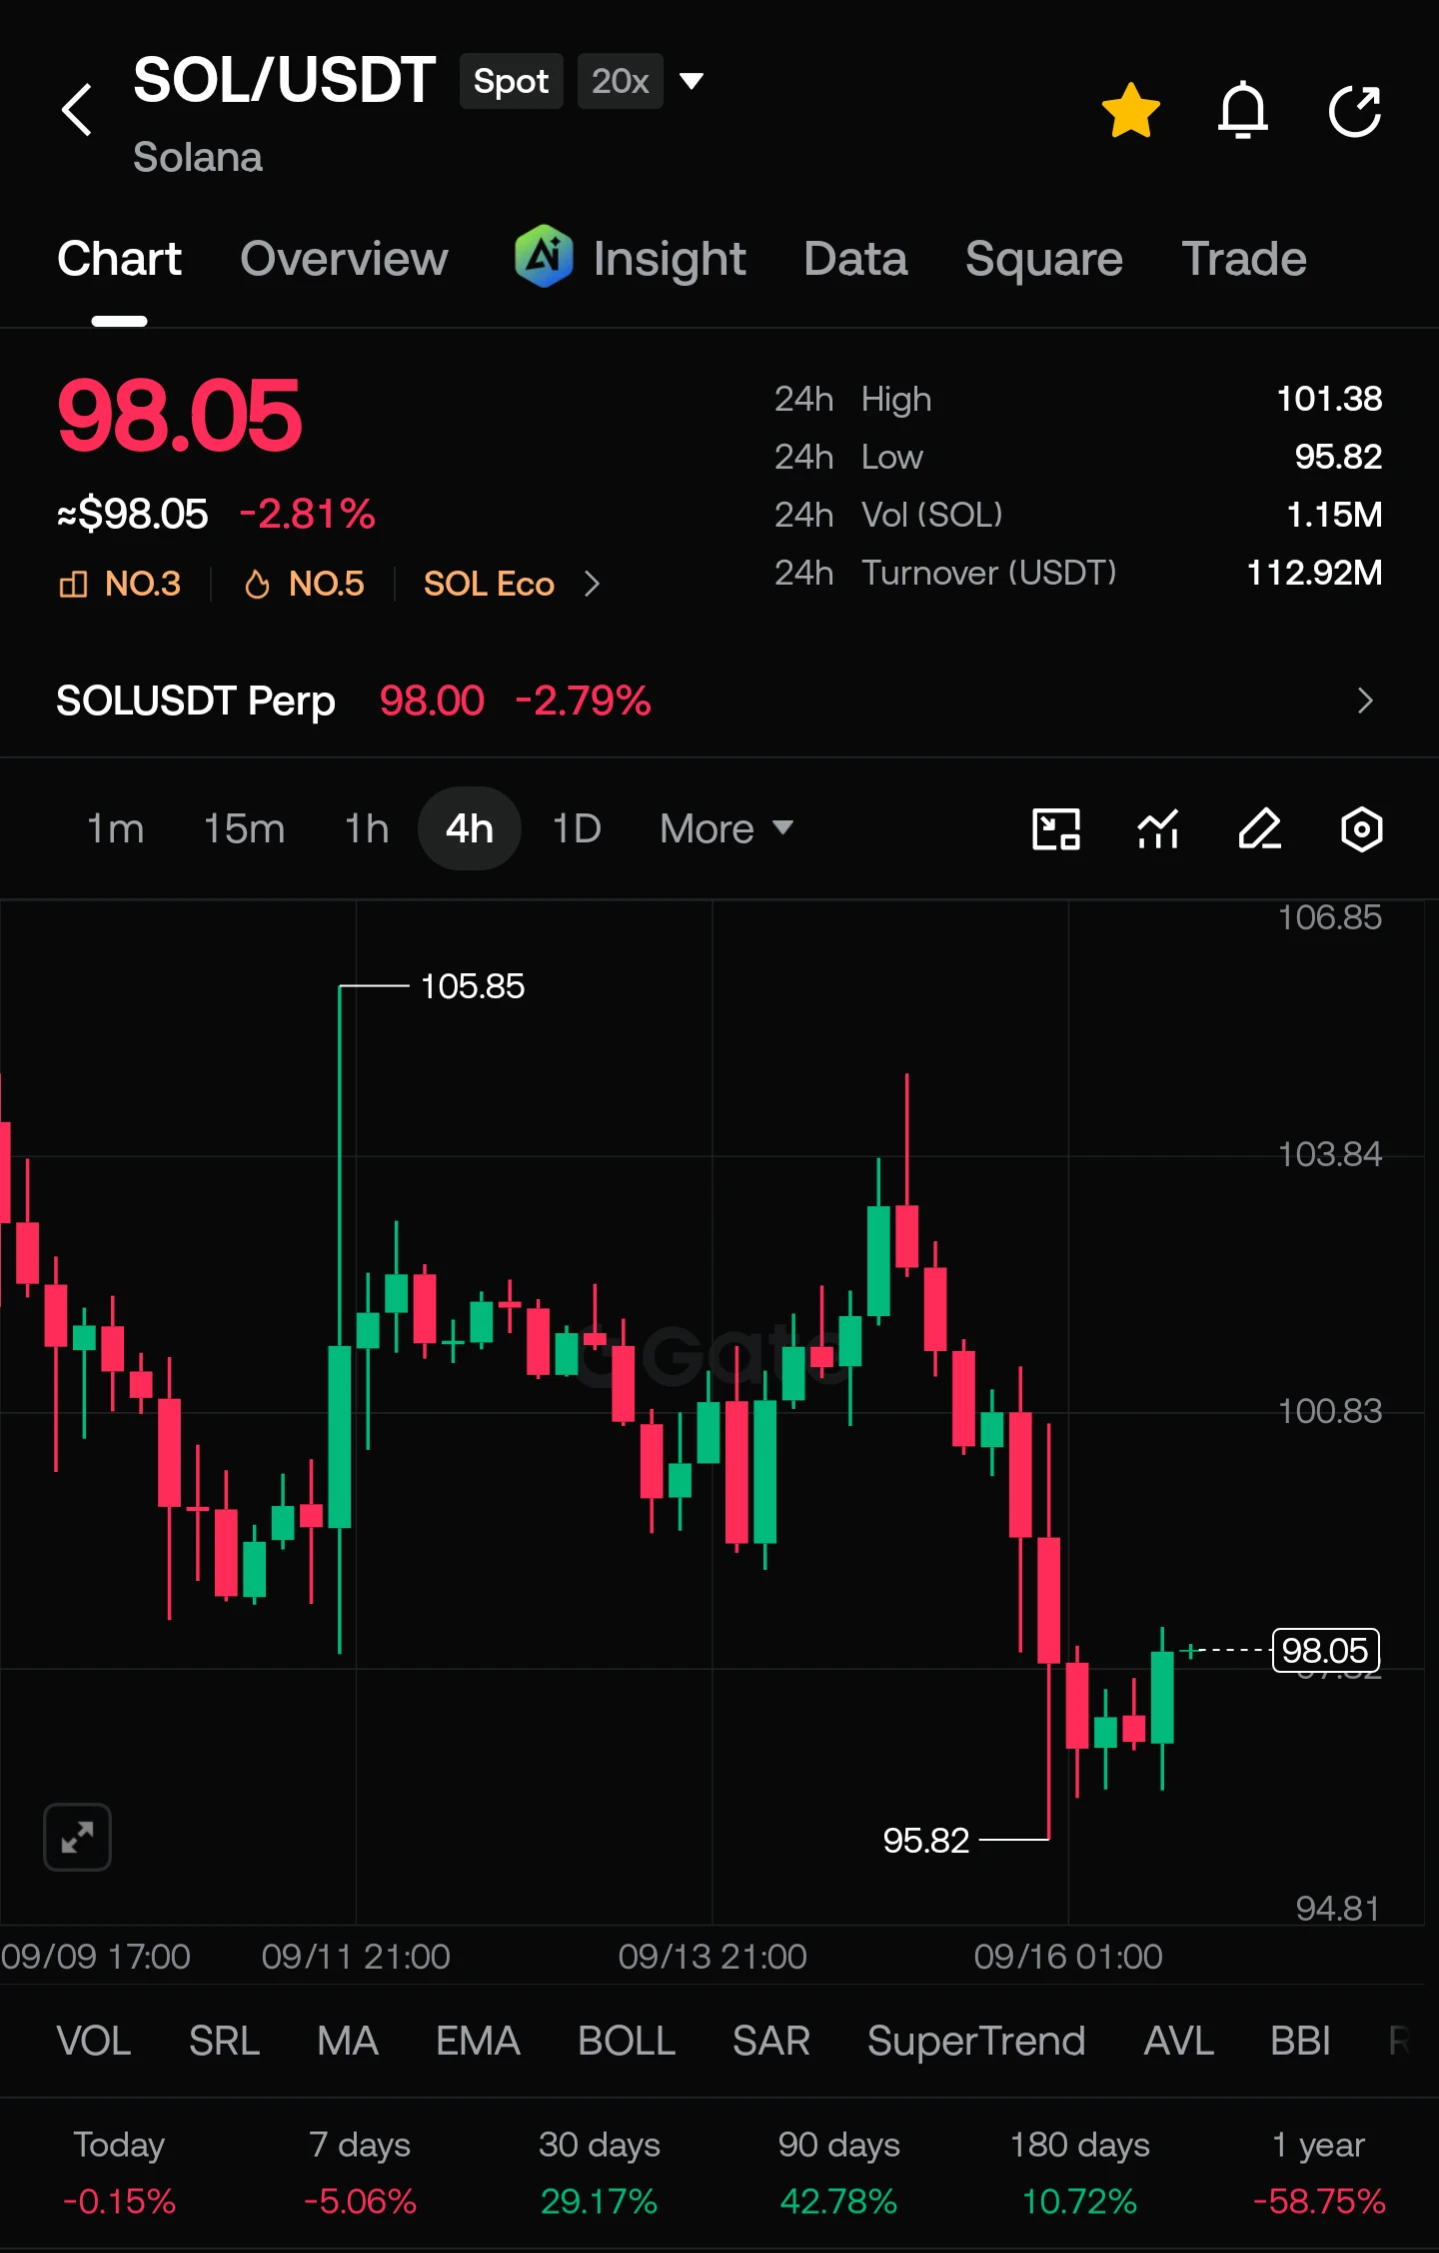Open the Spot/20x pair dropdown arrow
Viewport: 1439px width, 2253px height.
point(691,80)
